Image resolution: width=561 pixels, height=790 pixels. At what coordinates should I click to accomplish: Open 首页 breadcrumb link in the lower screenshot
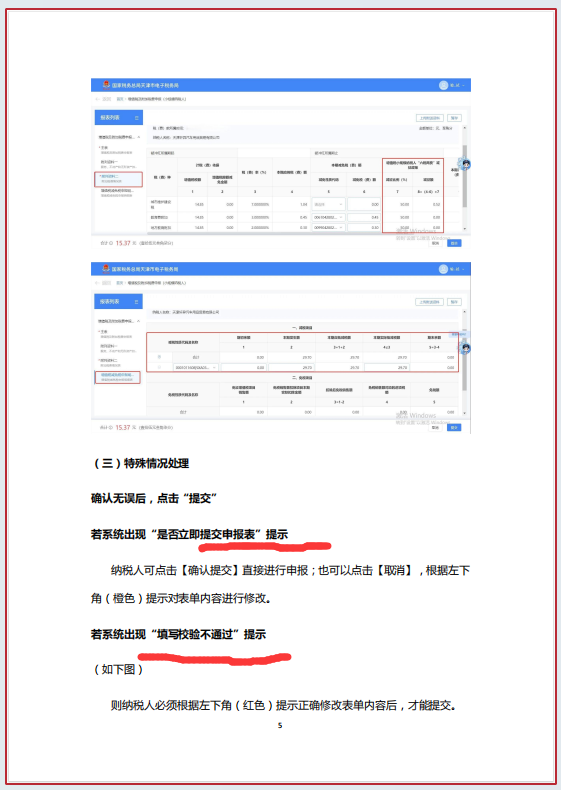coord(120,283)
